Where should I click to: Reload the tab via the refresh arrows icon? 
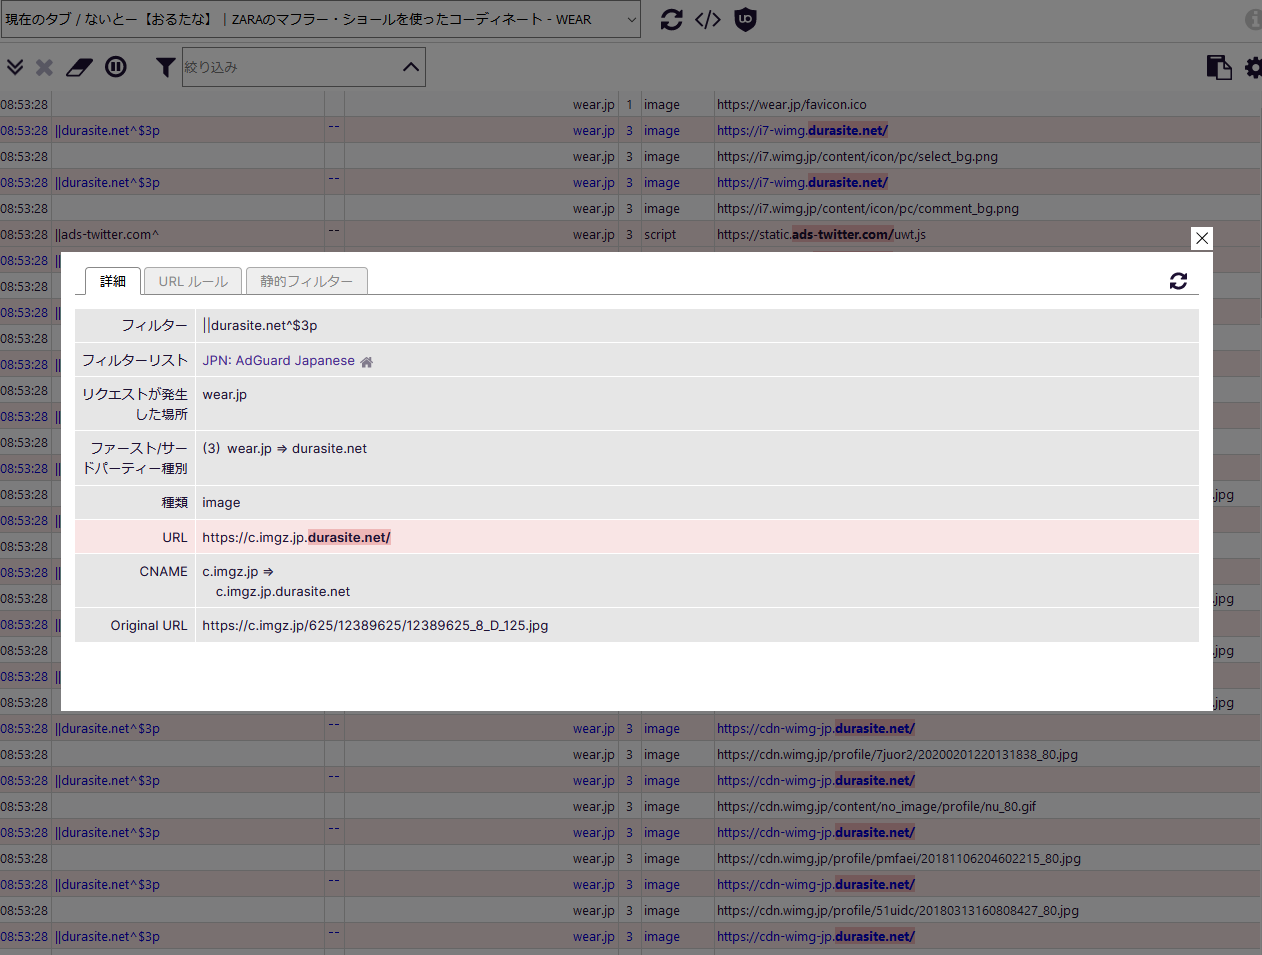pos(671,19)
